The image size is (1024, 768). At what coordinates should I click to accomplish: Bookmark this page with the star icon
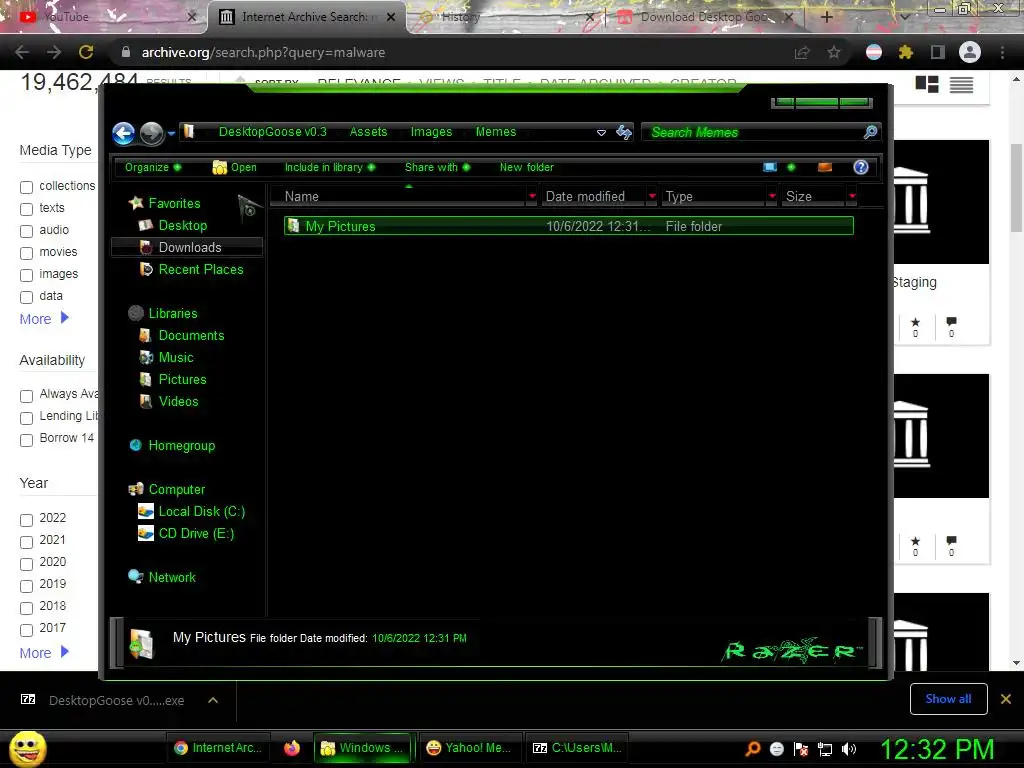(x=834, y=52)
